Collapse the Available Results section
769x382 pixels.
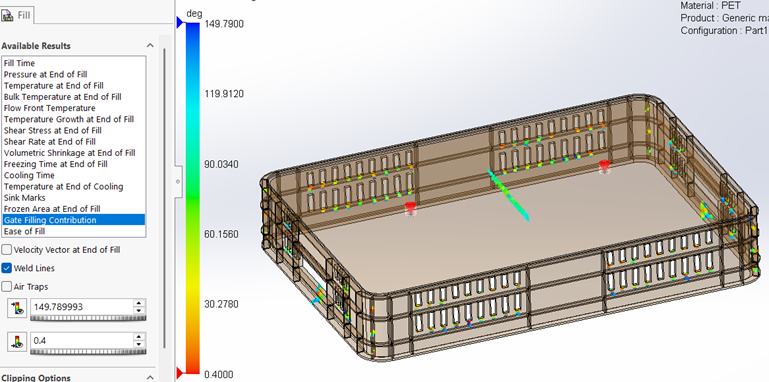pyautogui.click(x=150, y=46)
